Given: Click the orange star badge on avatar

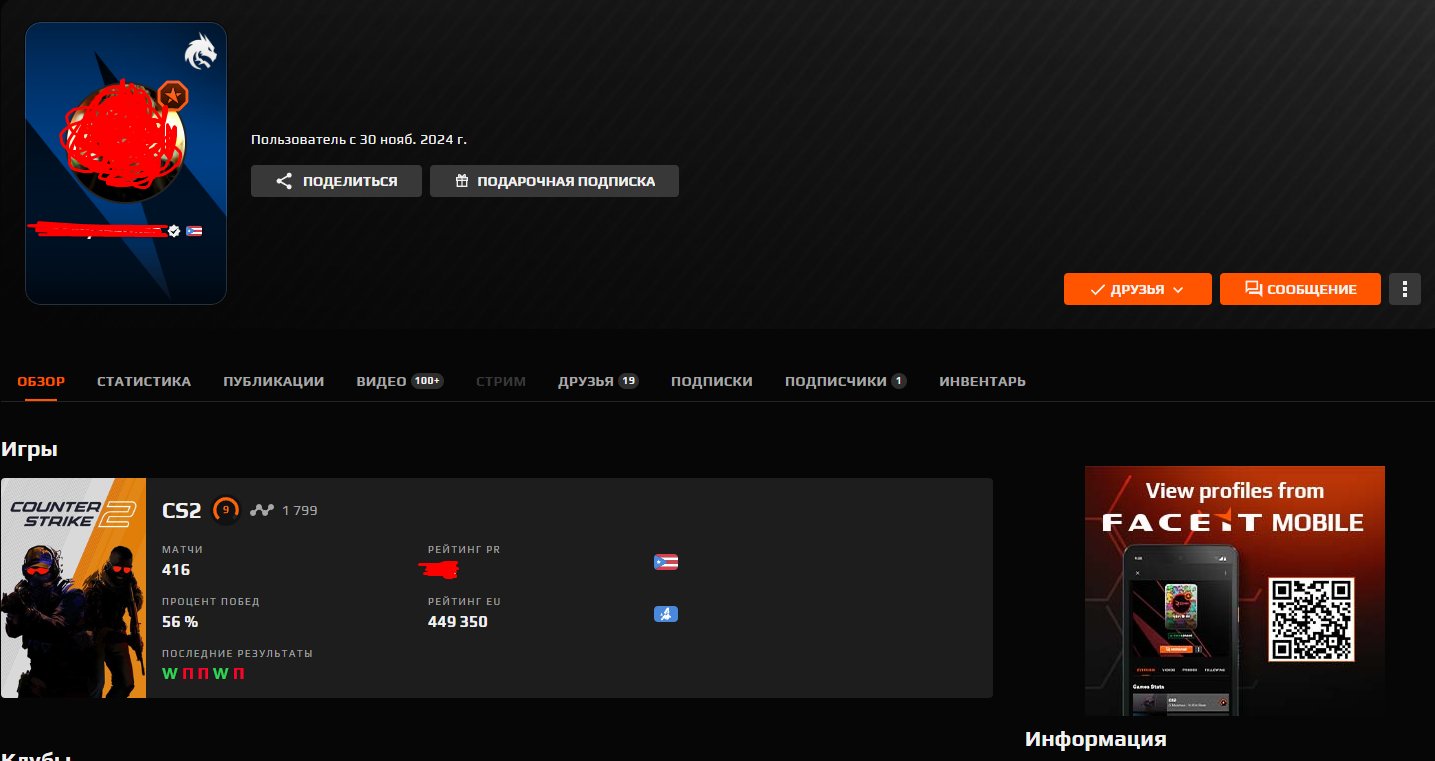Looking at the screenshot, I should 173,97.
